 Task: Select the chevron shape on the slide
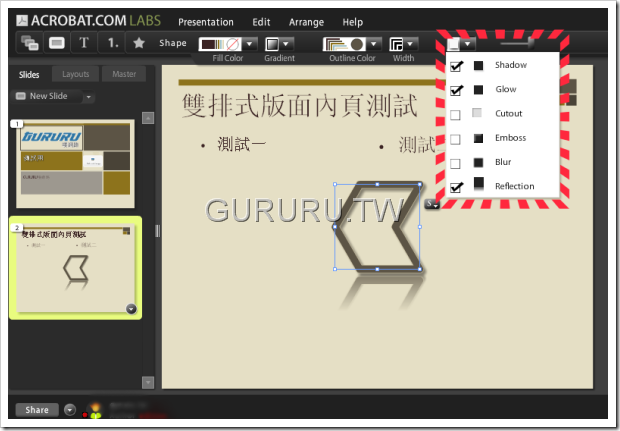coord(378,227)
